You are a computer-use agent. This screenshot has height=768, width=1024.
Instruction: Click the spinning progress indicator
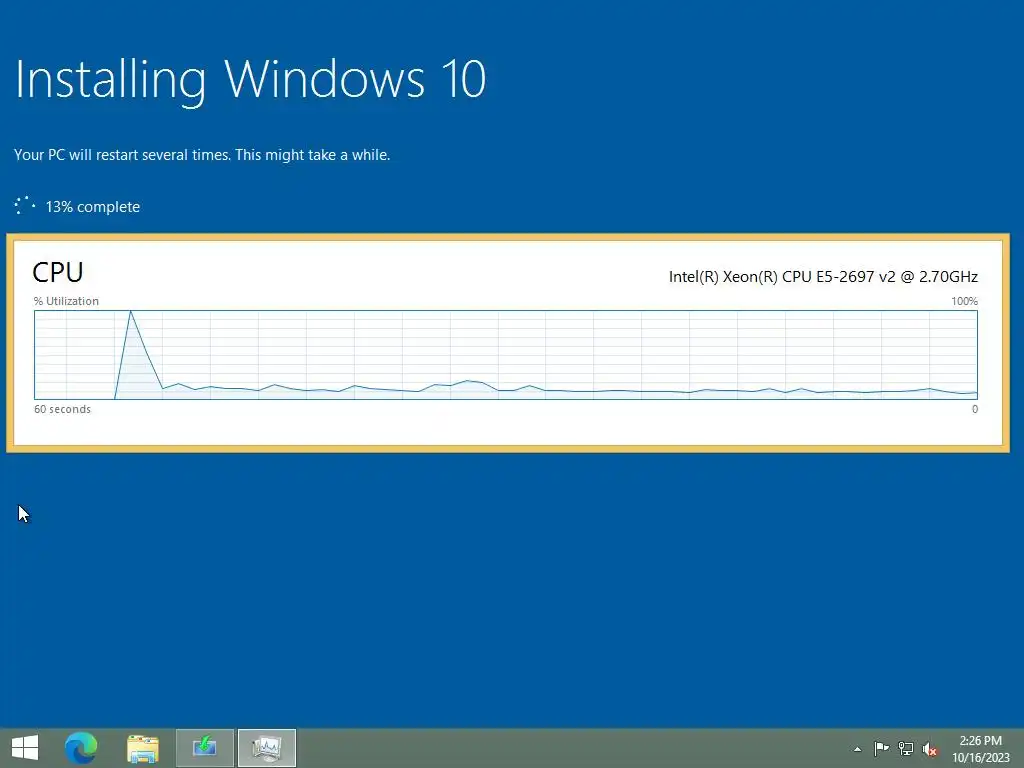click(x=24, y=206)
